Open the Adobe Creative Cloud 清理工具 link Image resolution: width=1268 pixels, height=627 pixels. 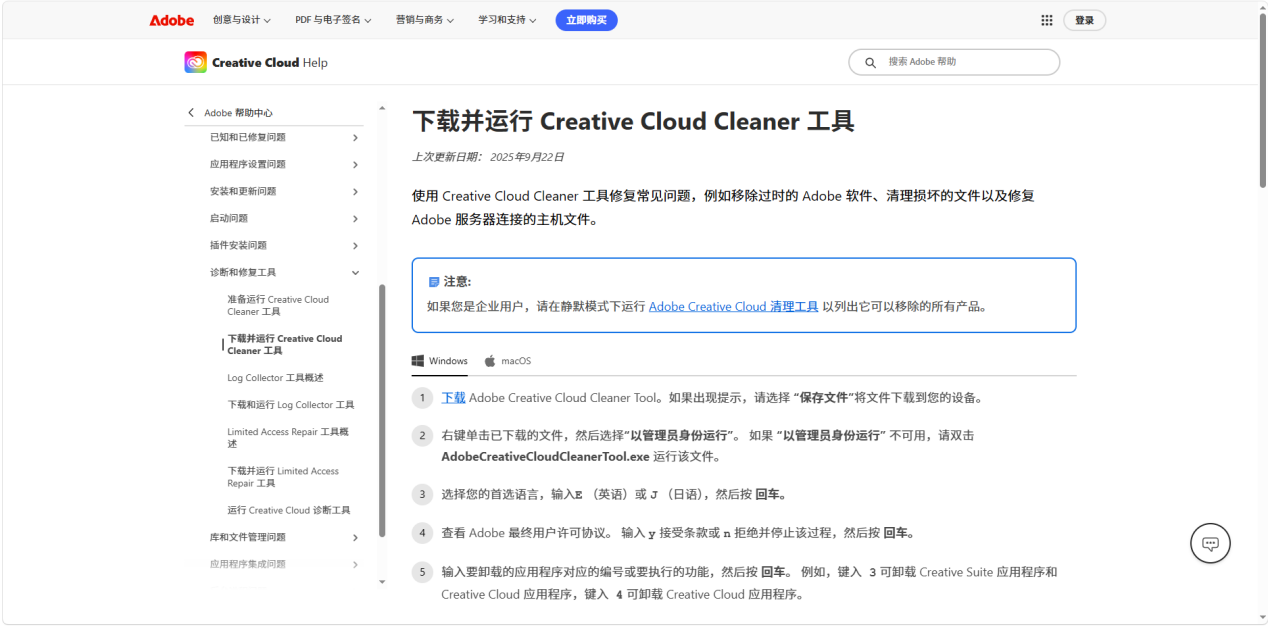tap(733, 307)
